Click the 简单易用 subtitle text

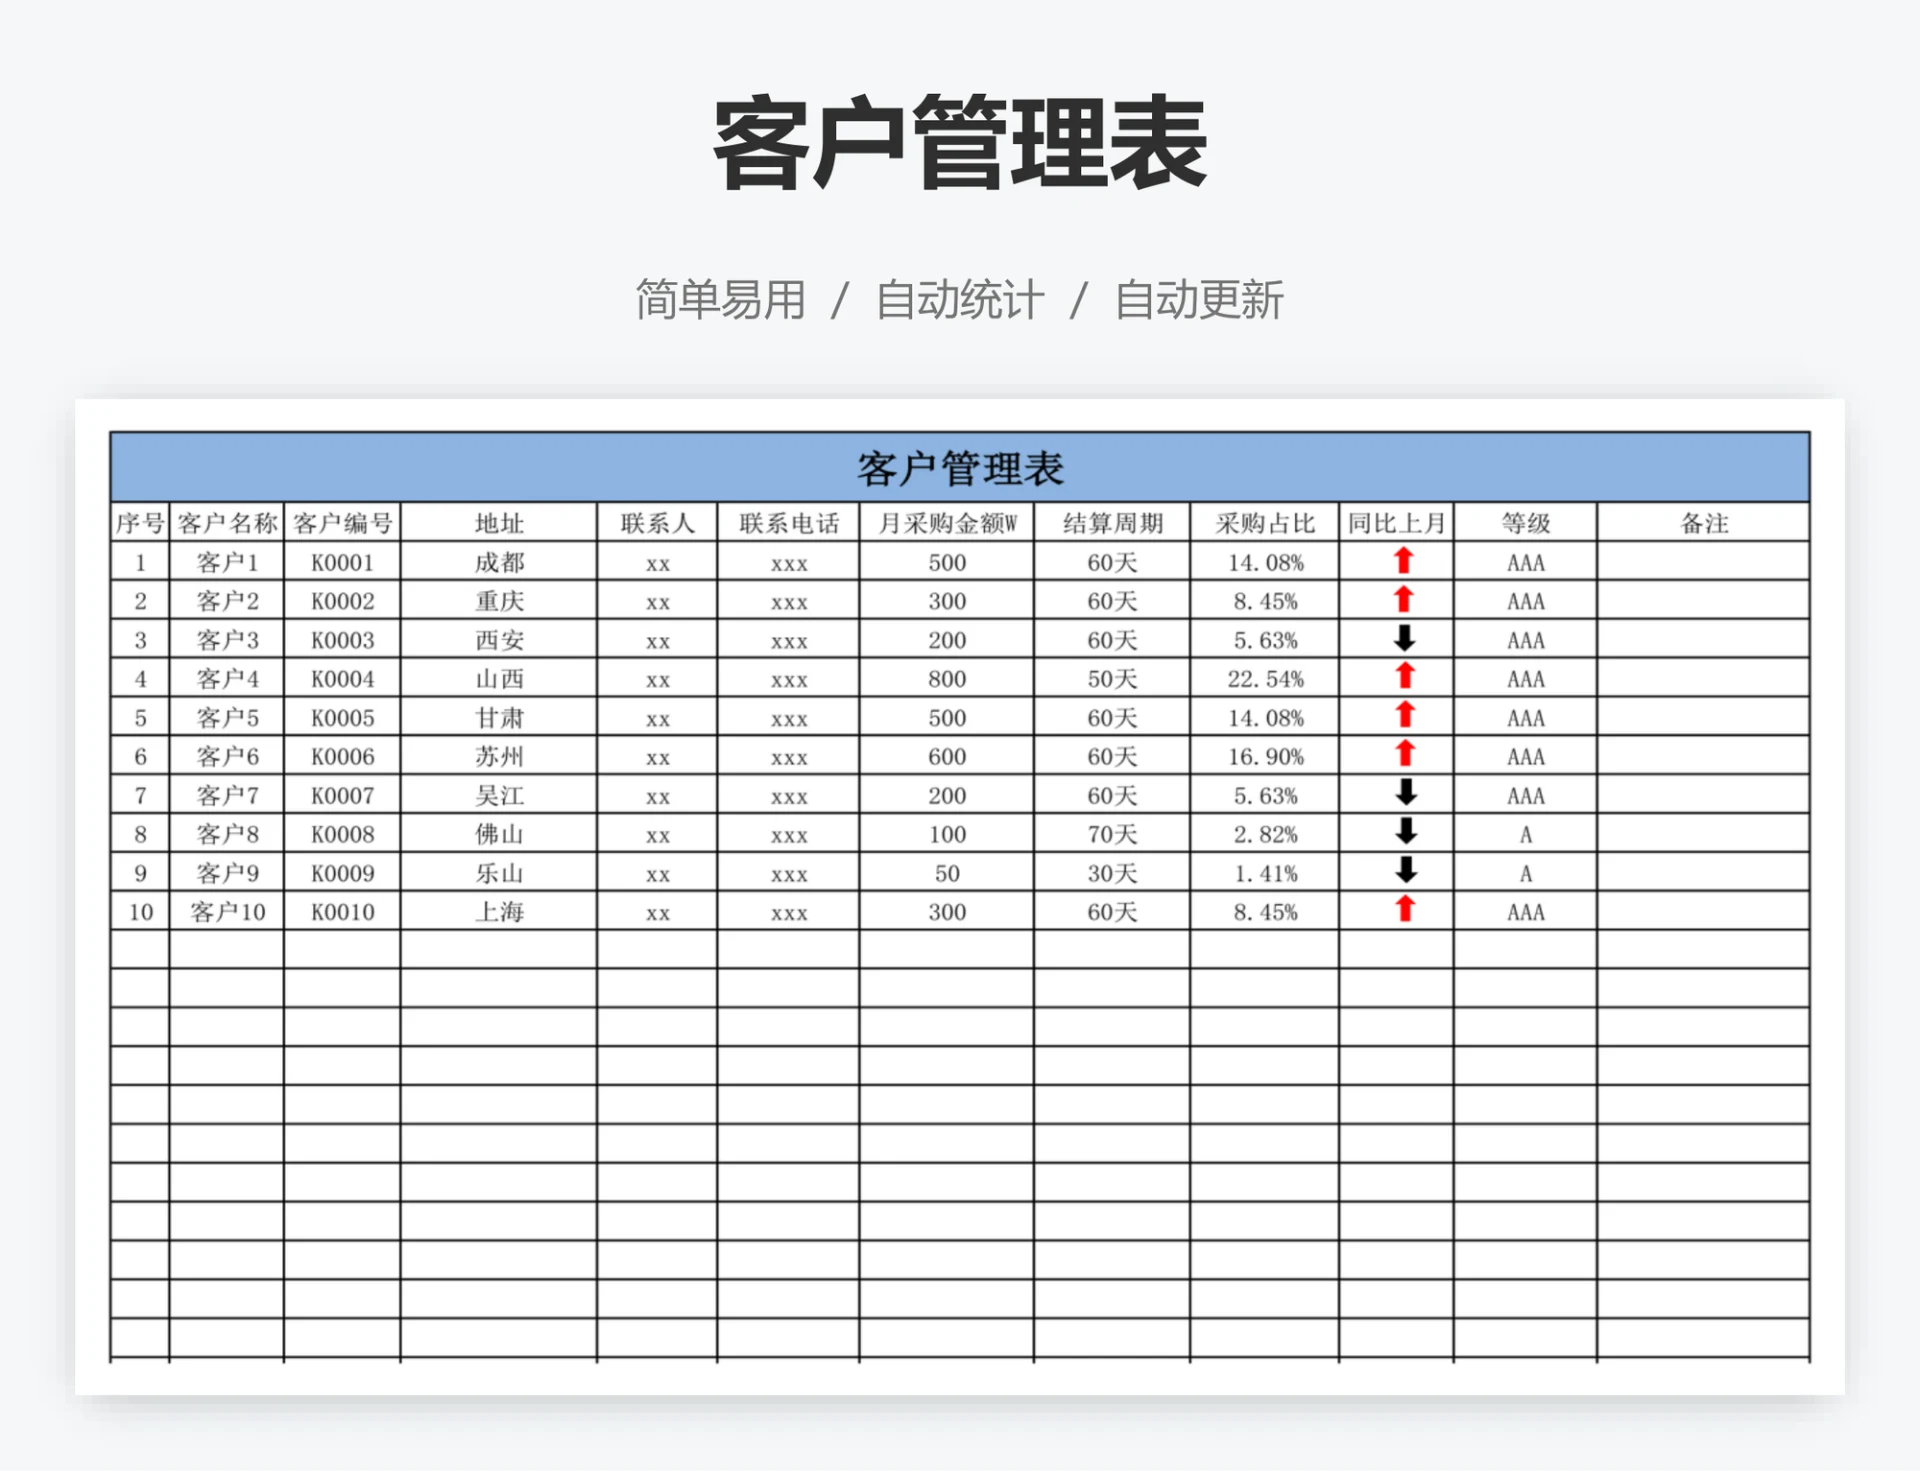click(721, 296)
